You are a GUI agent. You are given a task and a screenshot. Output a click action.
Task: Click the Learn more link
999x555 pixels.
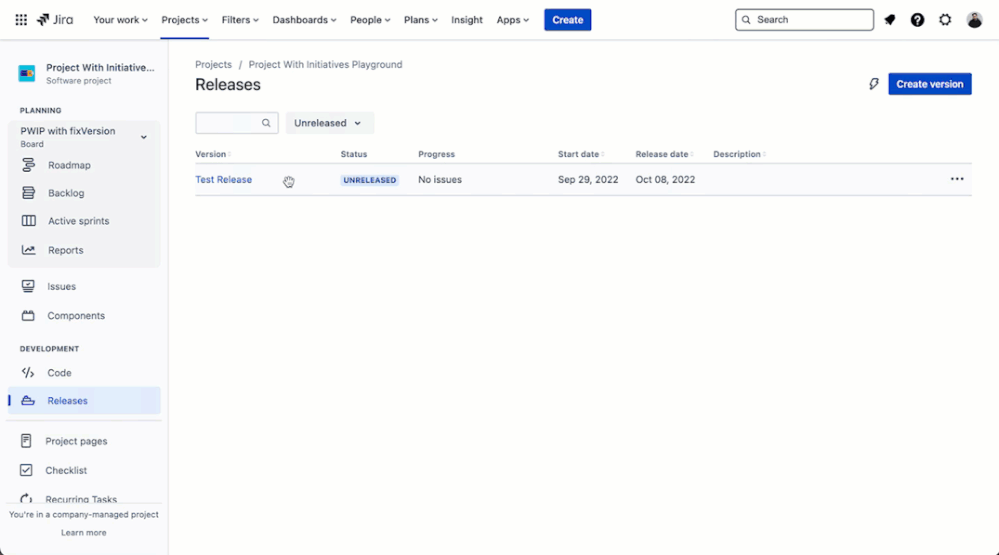coord(83,533)
